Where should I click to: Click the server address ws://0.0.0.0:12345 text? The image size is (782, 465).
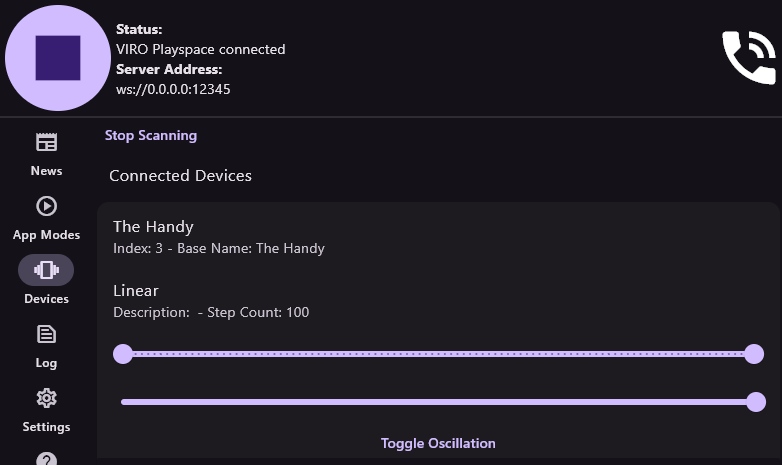coord(174,89)
